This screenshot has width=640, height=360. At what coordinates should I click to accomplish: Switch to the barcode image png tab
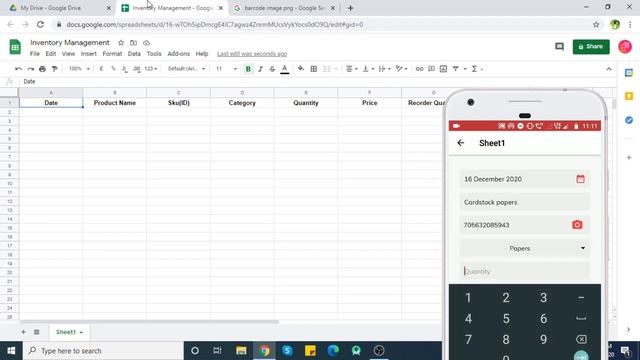[x=284, y=8]
